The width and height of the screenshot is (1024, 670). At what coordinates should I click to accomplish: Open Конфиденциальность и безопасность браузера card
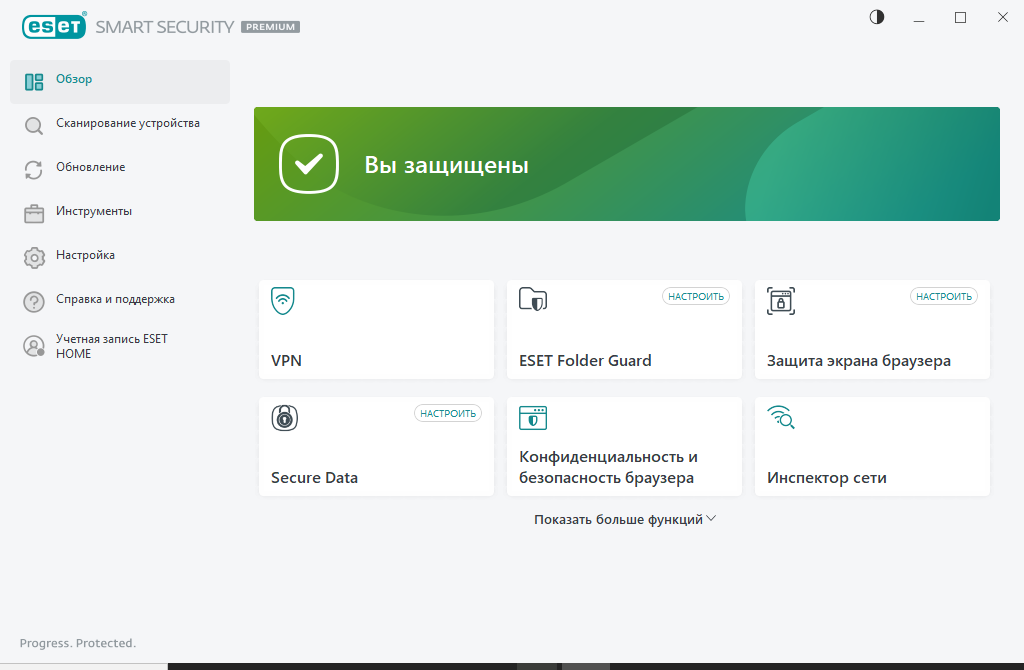click(x=624, y=446)
